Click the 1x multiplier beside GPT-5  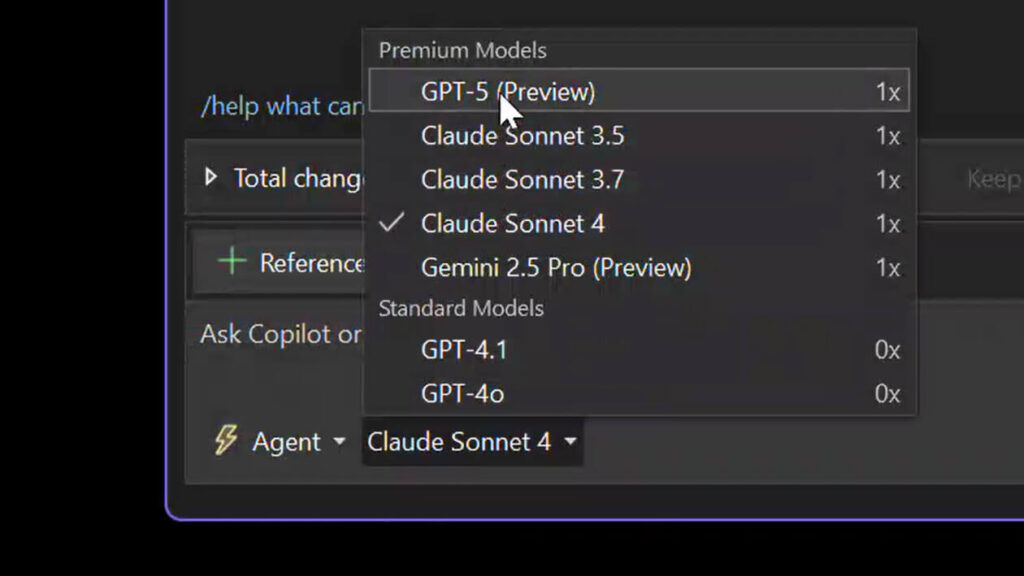click(889, 91)
